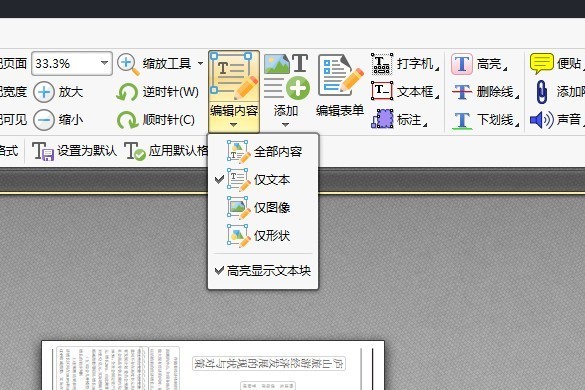The height and width of the screenshot is (390, 585).
Task: Open the 33.3% zoom level combo box
Action: 72,63
